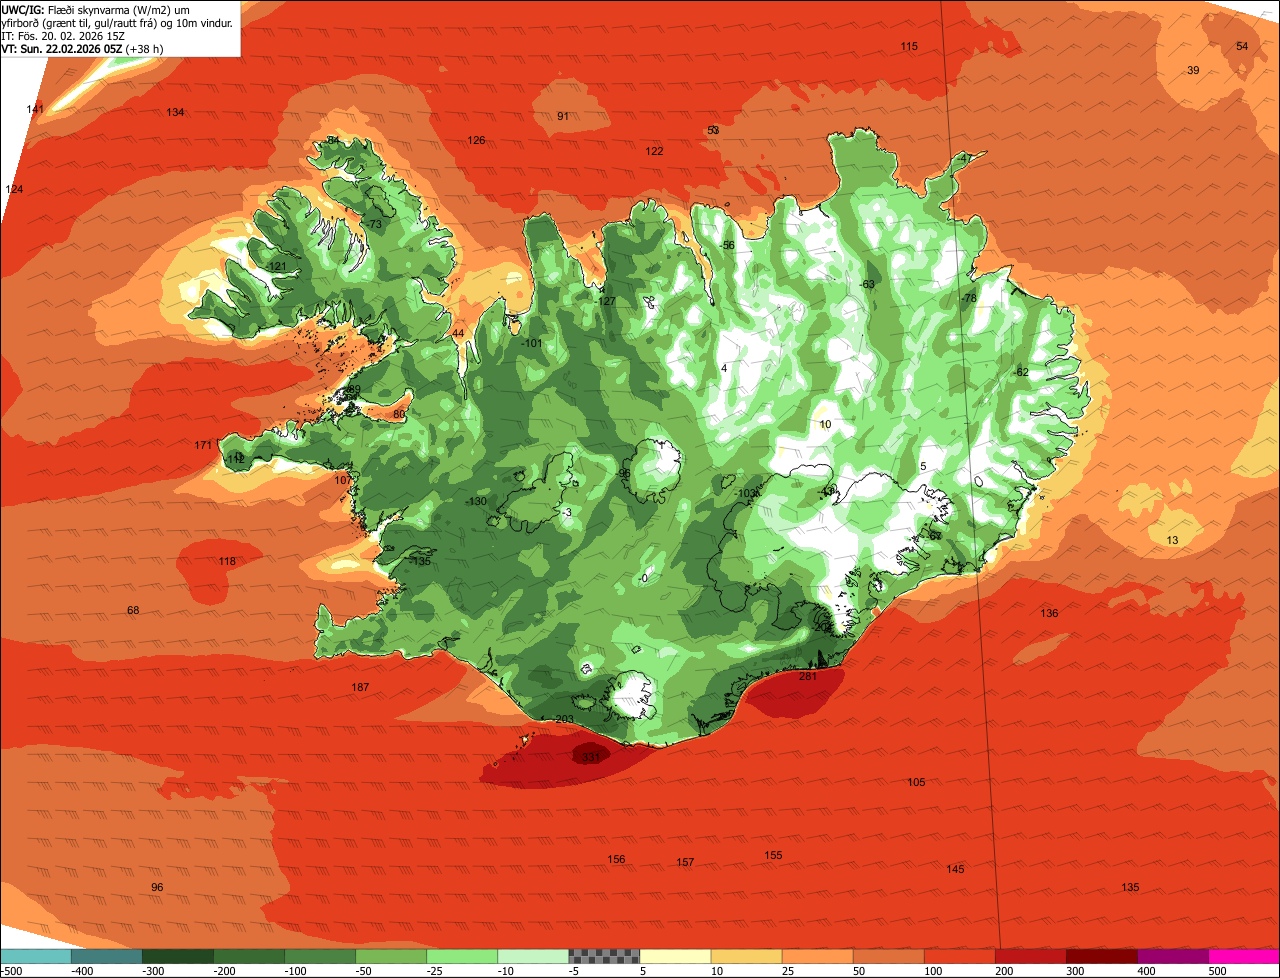
Task: Select the -50 to -25 legend swatch
Action: (391, 956)
